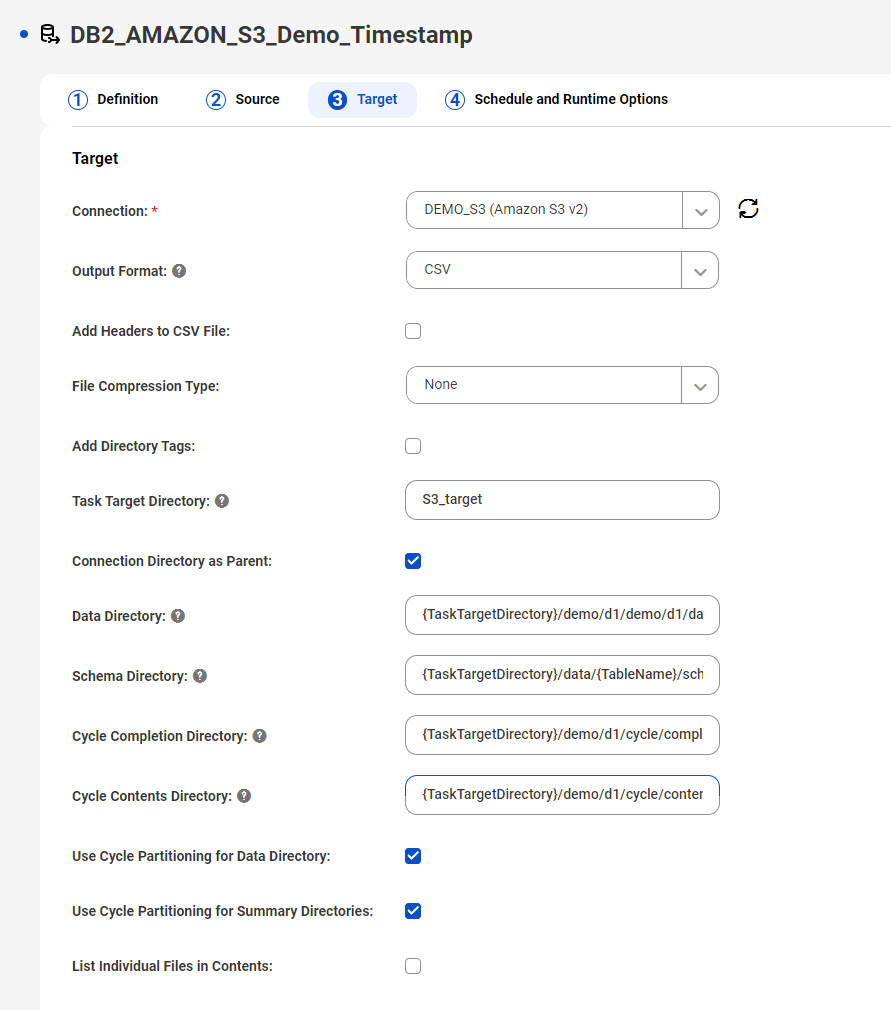Viewport: 891px width, 1010px height.
Task: Click the help icon beside Schema Directory
Action: [x=200, y=676]
